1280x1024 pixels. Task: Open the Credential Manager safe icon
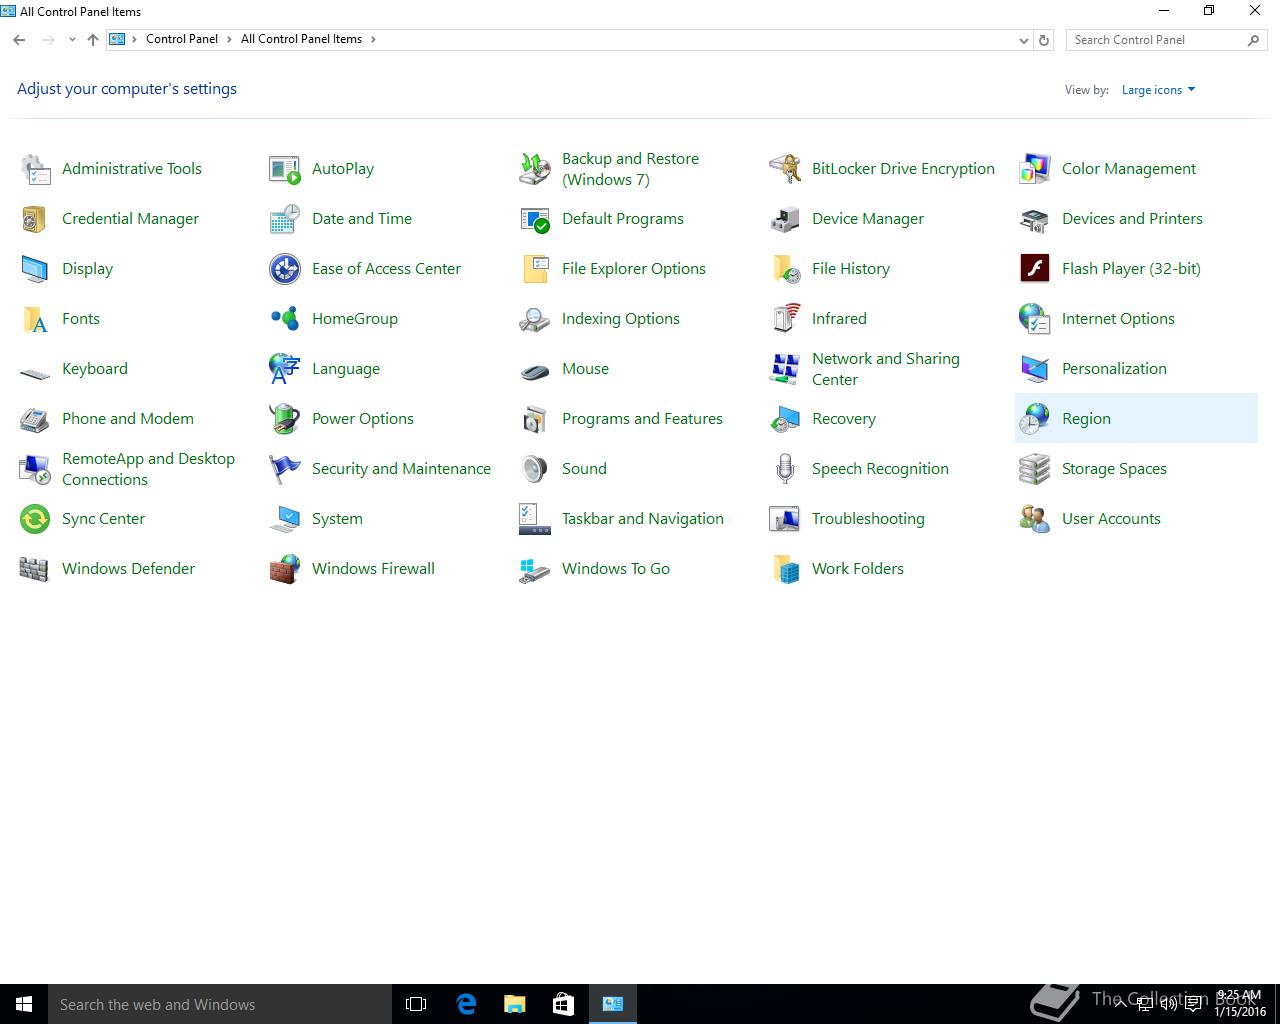pyautogui.click(x=35, y=219)
